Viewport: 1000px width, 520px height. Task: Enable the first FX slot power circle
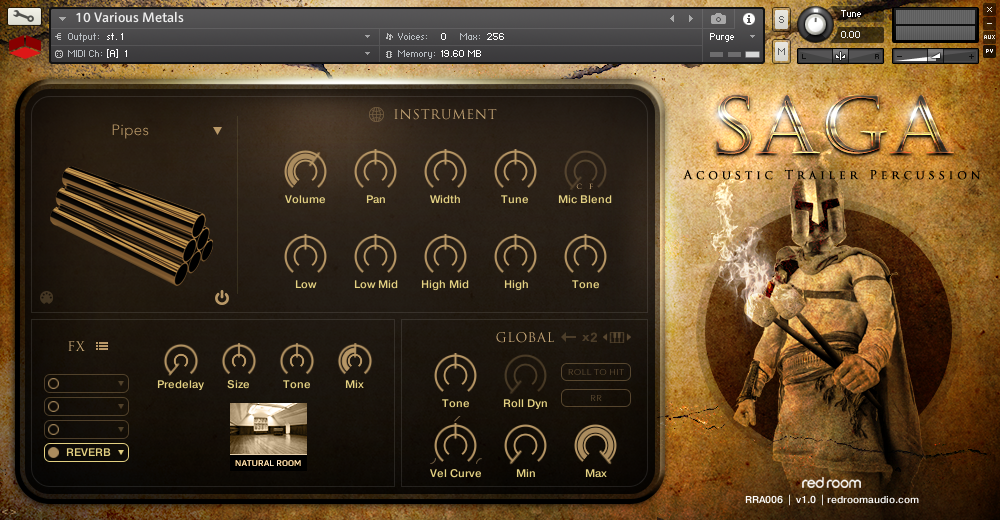54,383
